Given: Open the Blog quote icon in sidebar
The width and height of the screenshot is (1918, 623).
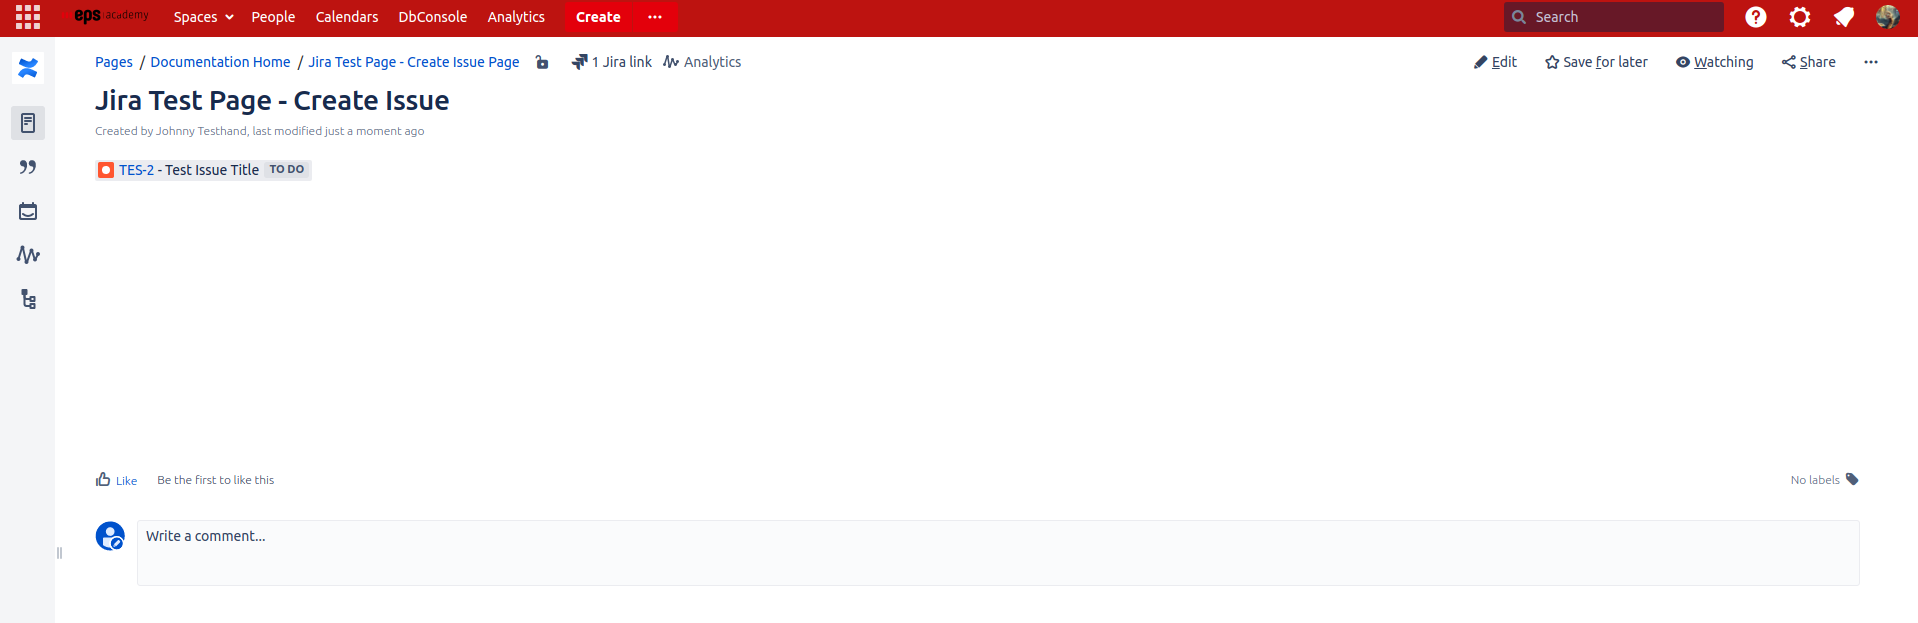Looking at the screenshot, I should point(28,167).
